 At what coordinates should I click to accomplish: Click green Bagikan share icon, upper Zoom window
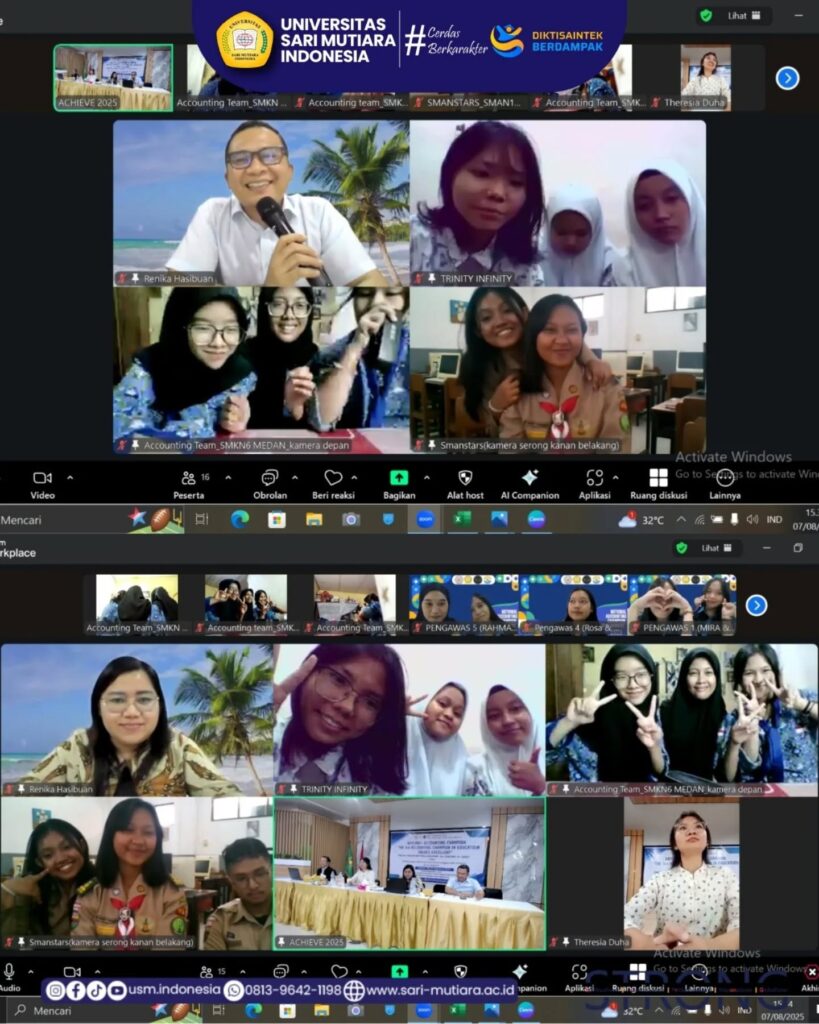(398, 477)
